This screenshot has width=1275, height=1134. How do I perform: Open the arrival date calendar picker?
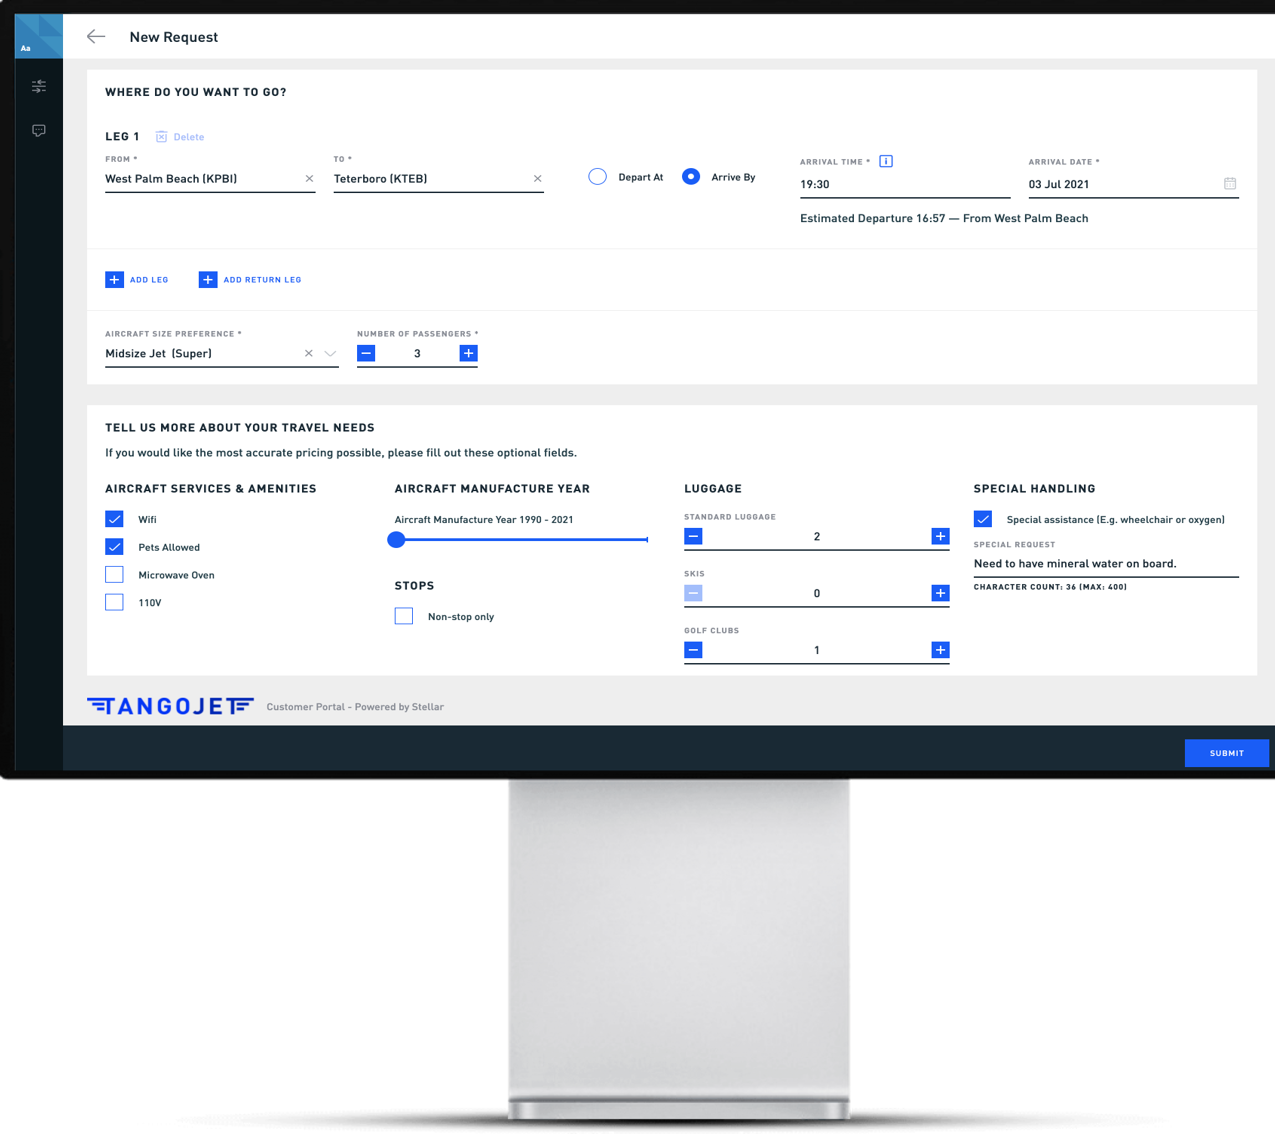(1230, 184)
